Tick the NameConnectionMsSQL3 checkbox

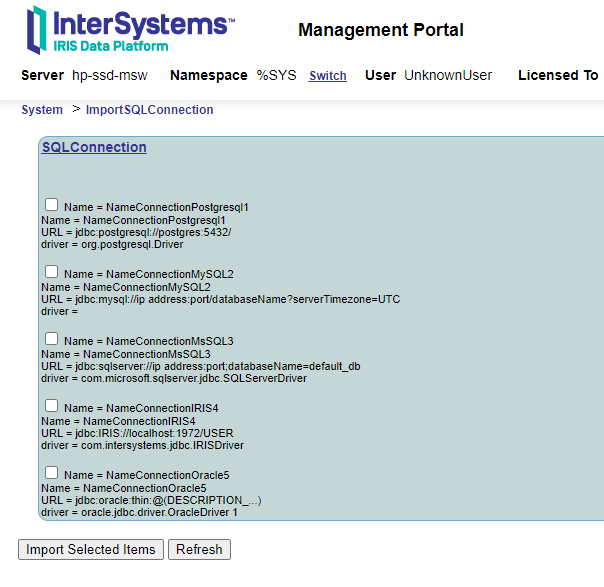pyautogui.click(x=52, y=339)
